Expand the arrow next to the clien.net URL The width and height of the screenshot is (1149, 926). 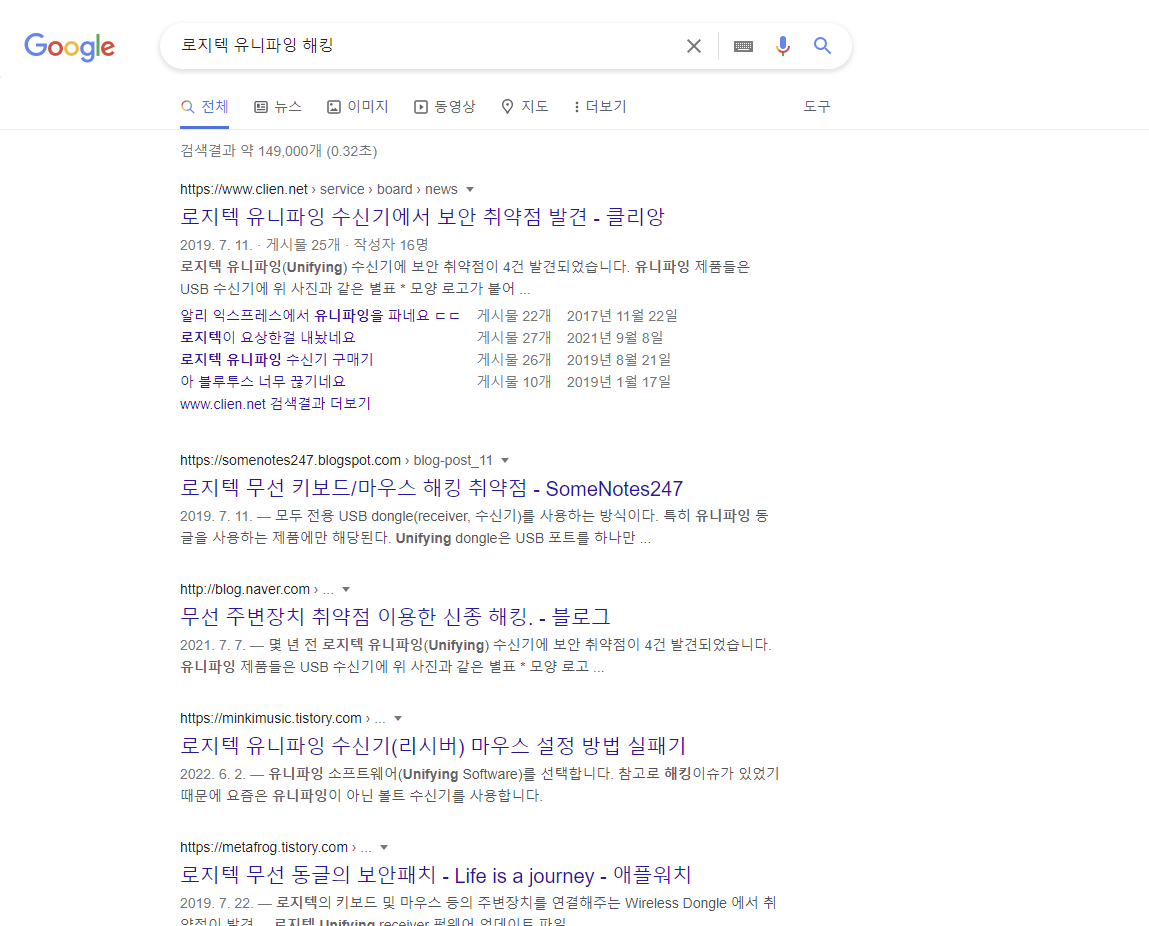[470, 190]
